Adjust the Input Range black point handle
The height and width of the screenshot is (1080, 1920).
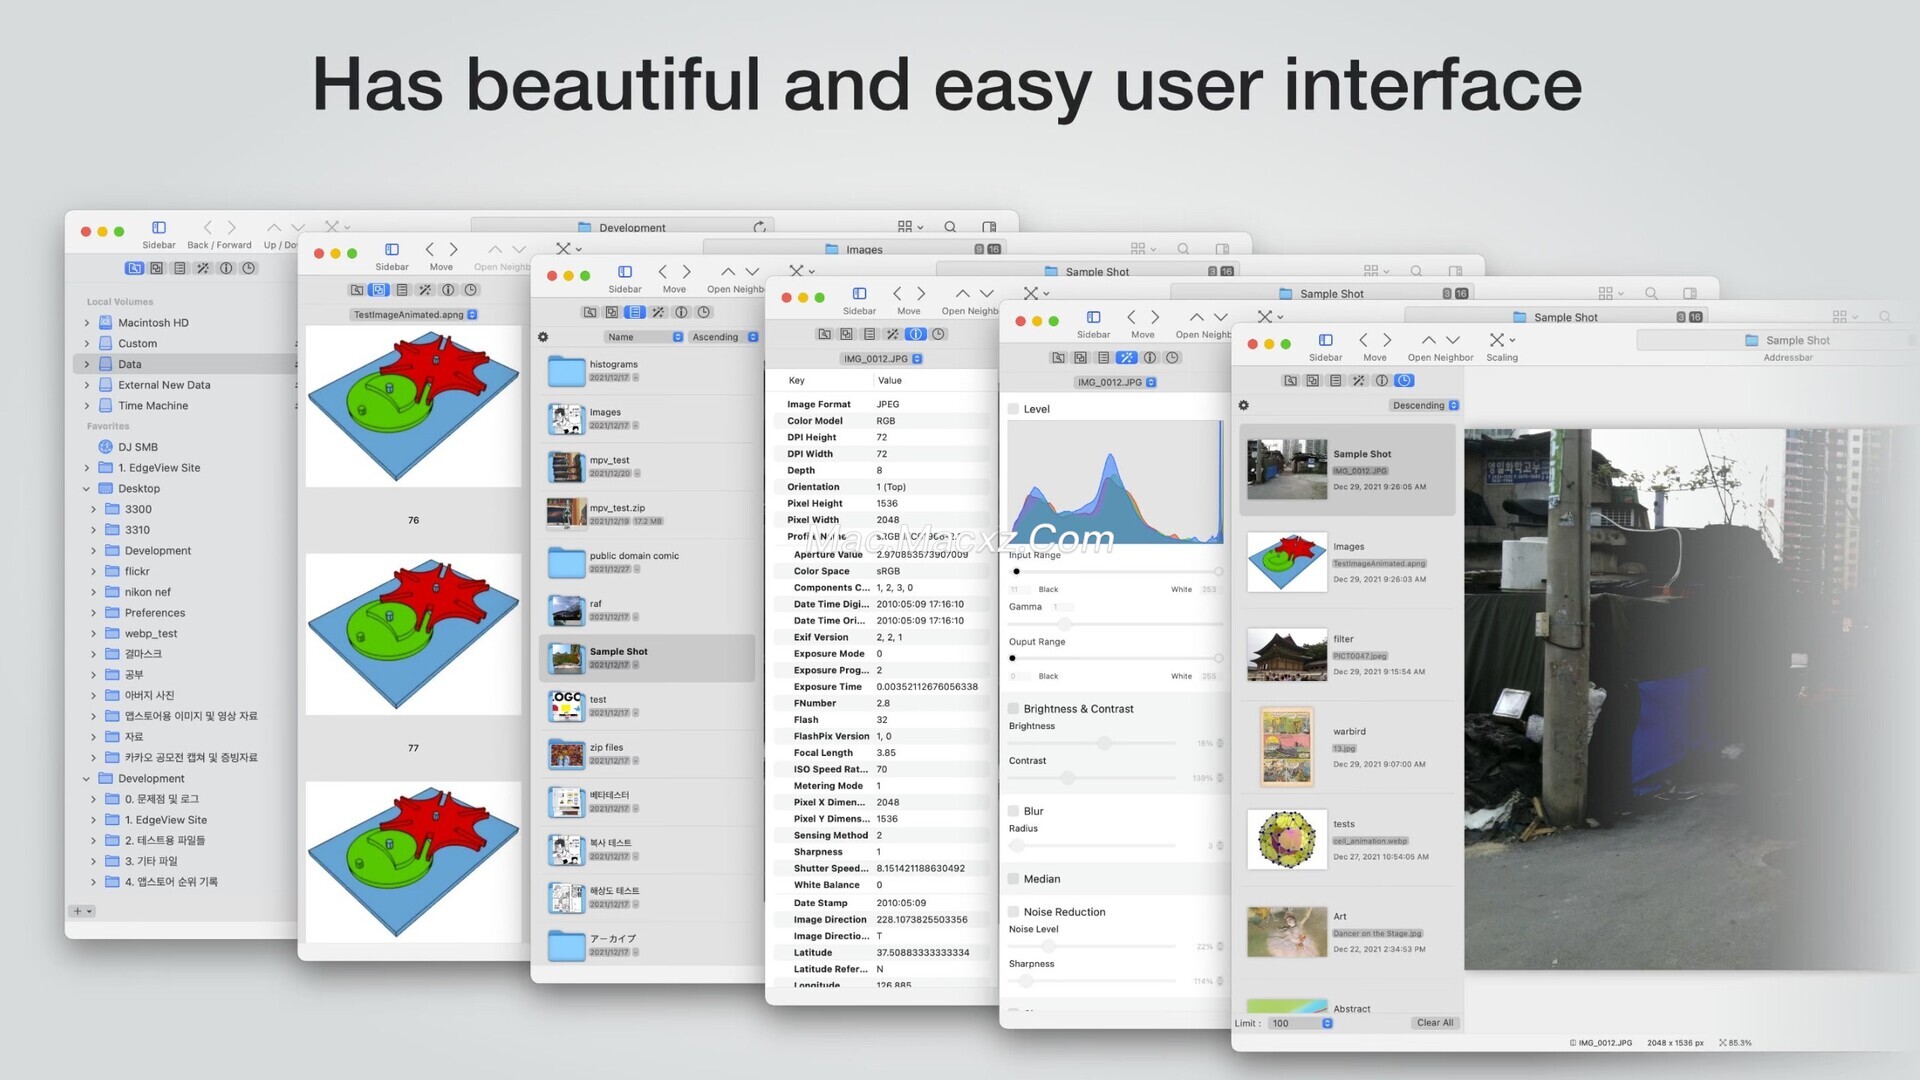click(1016, 572)
